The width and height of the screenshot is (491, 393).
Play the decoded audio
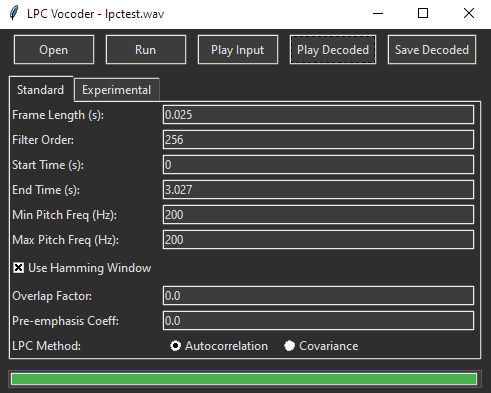click(333, 50)
